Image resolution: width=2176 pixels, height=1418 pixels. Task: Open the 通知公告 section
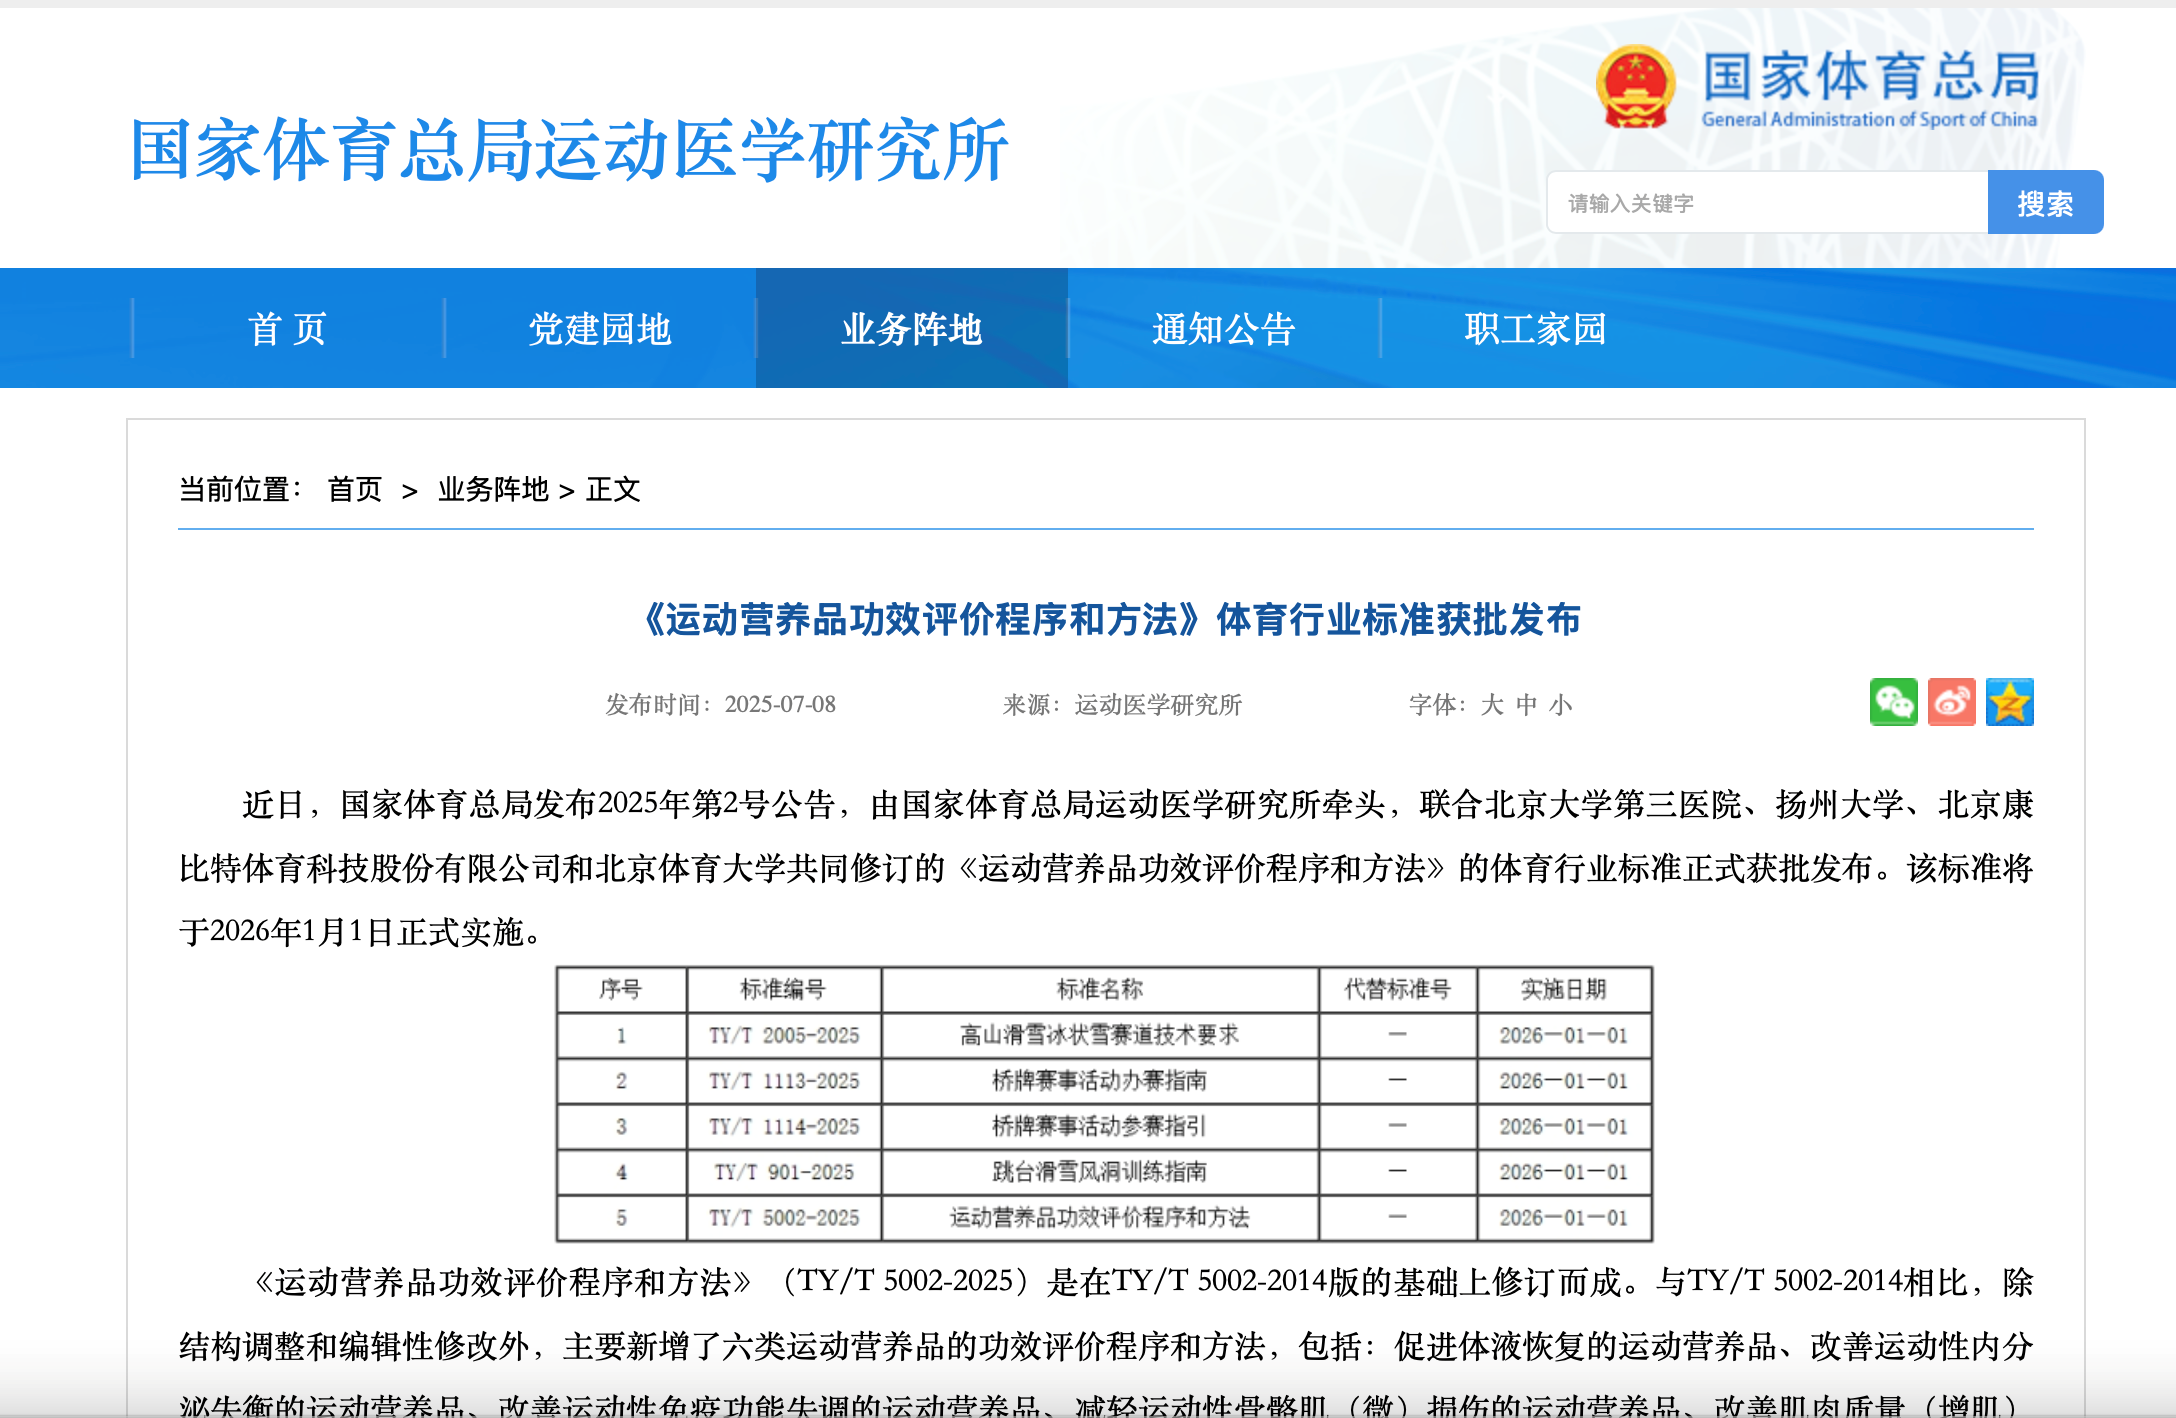pyautogui.click(x=1224, y=328)
